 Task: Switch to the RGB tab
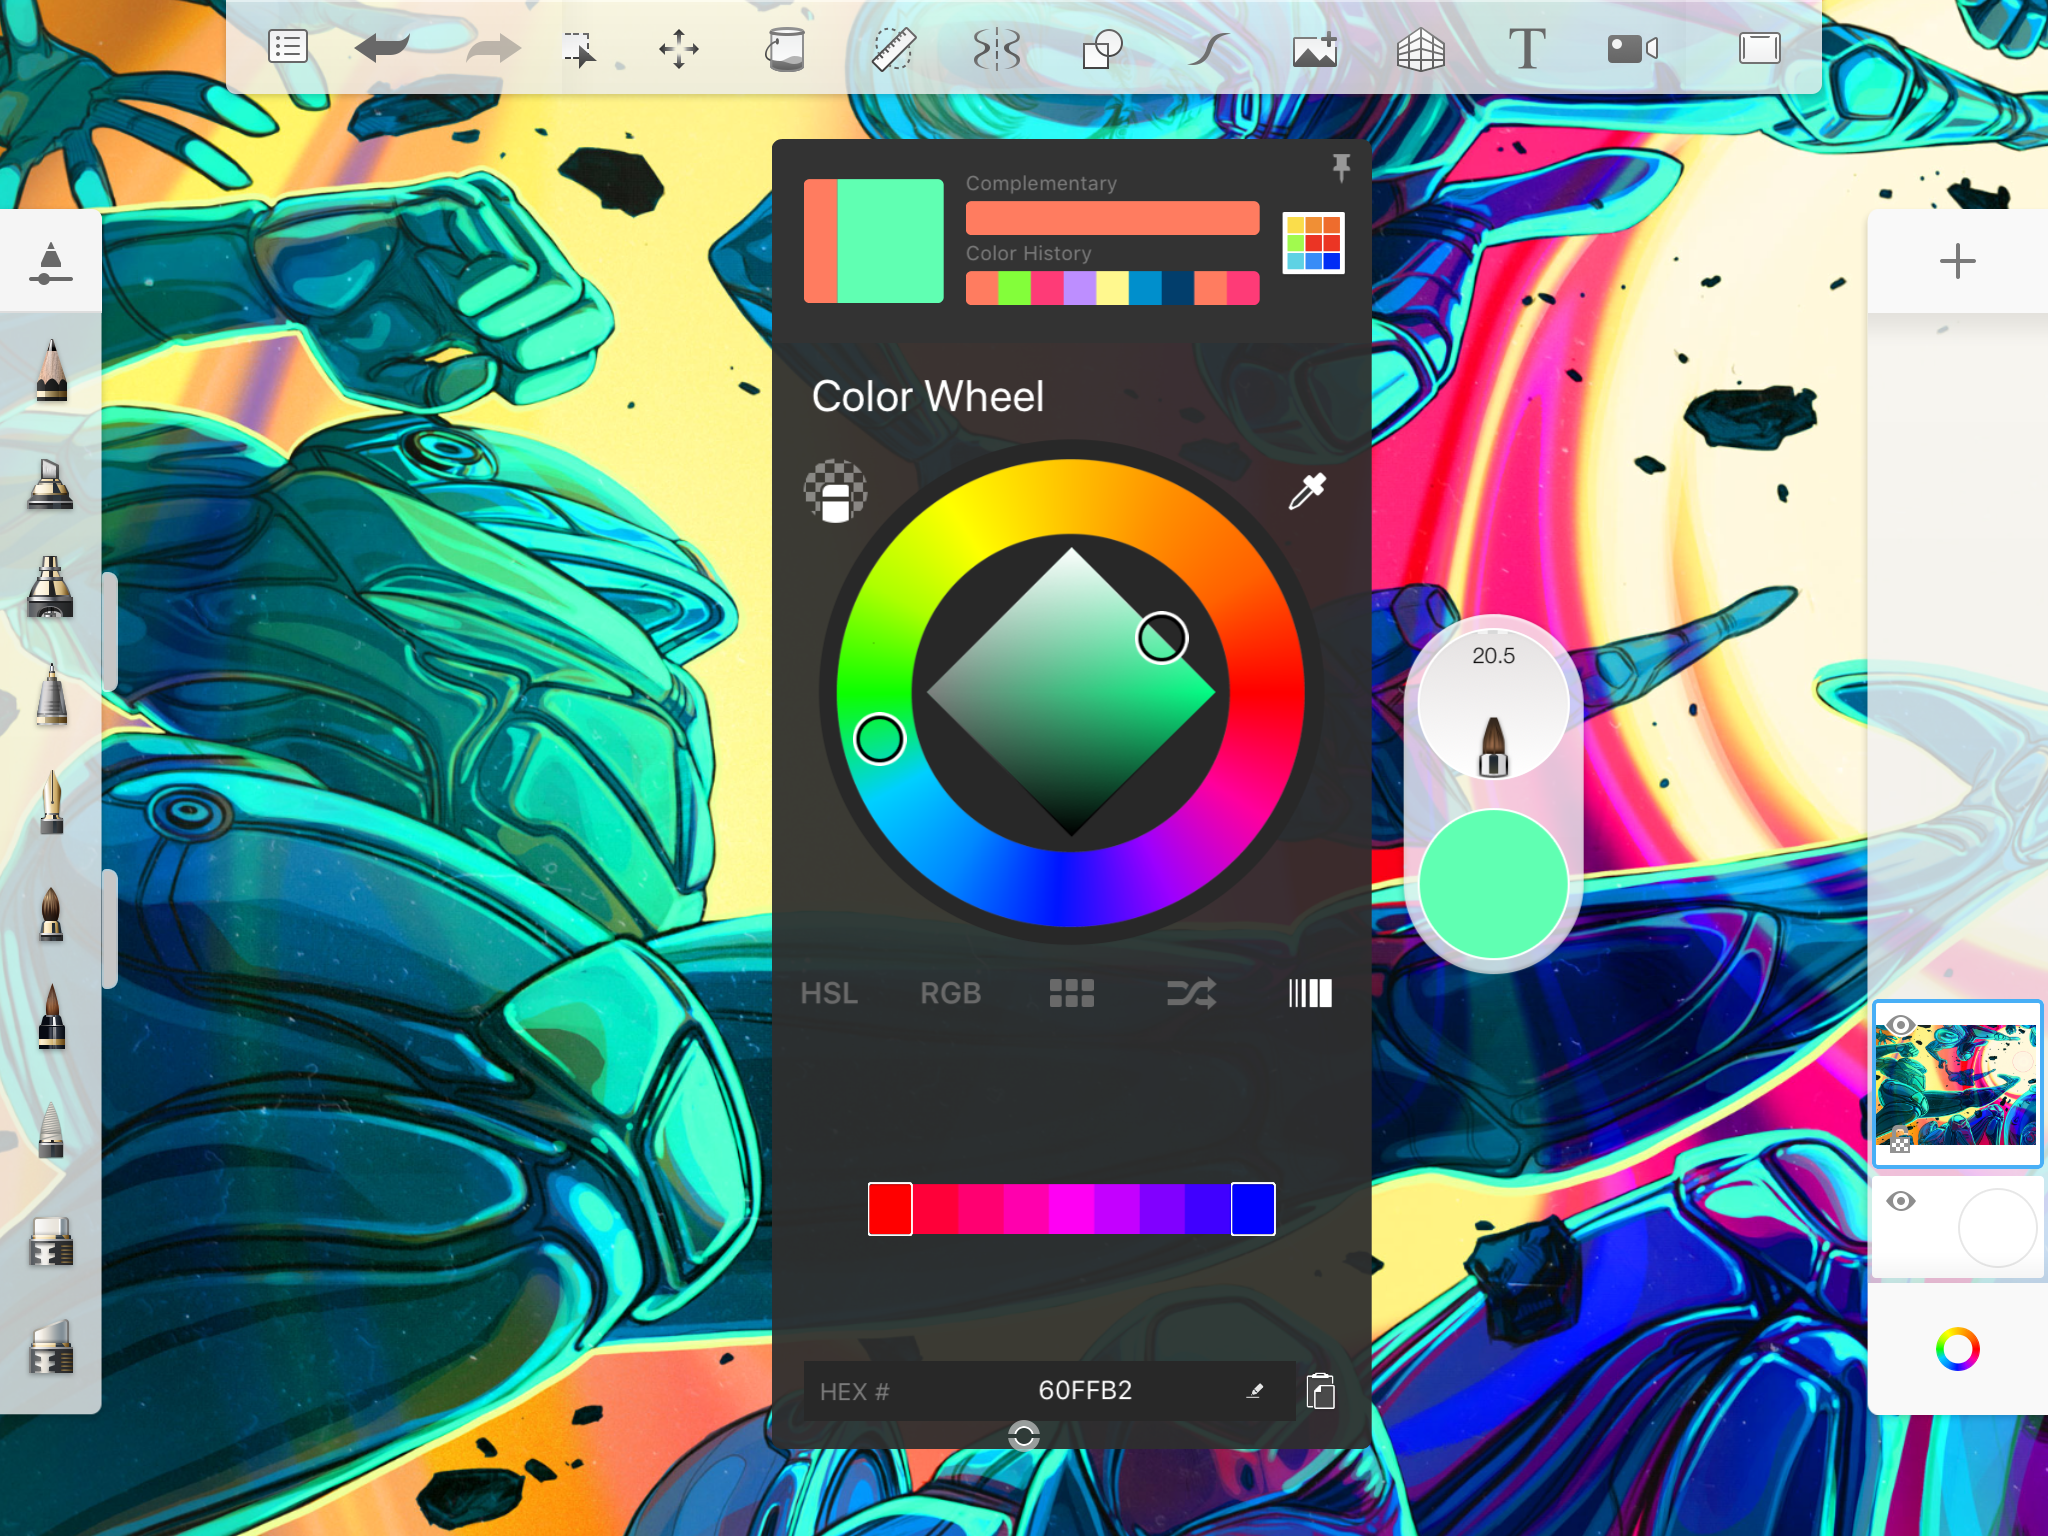coord(950,993)
